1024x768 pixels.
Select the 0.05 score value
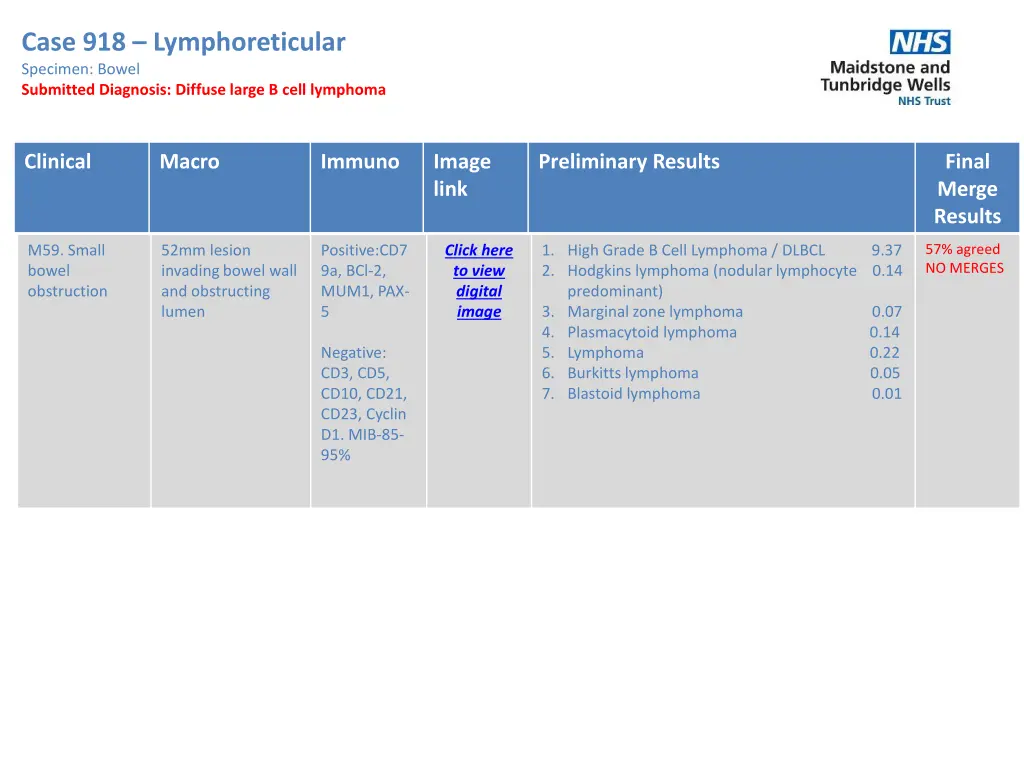[884, 373]
